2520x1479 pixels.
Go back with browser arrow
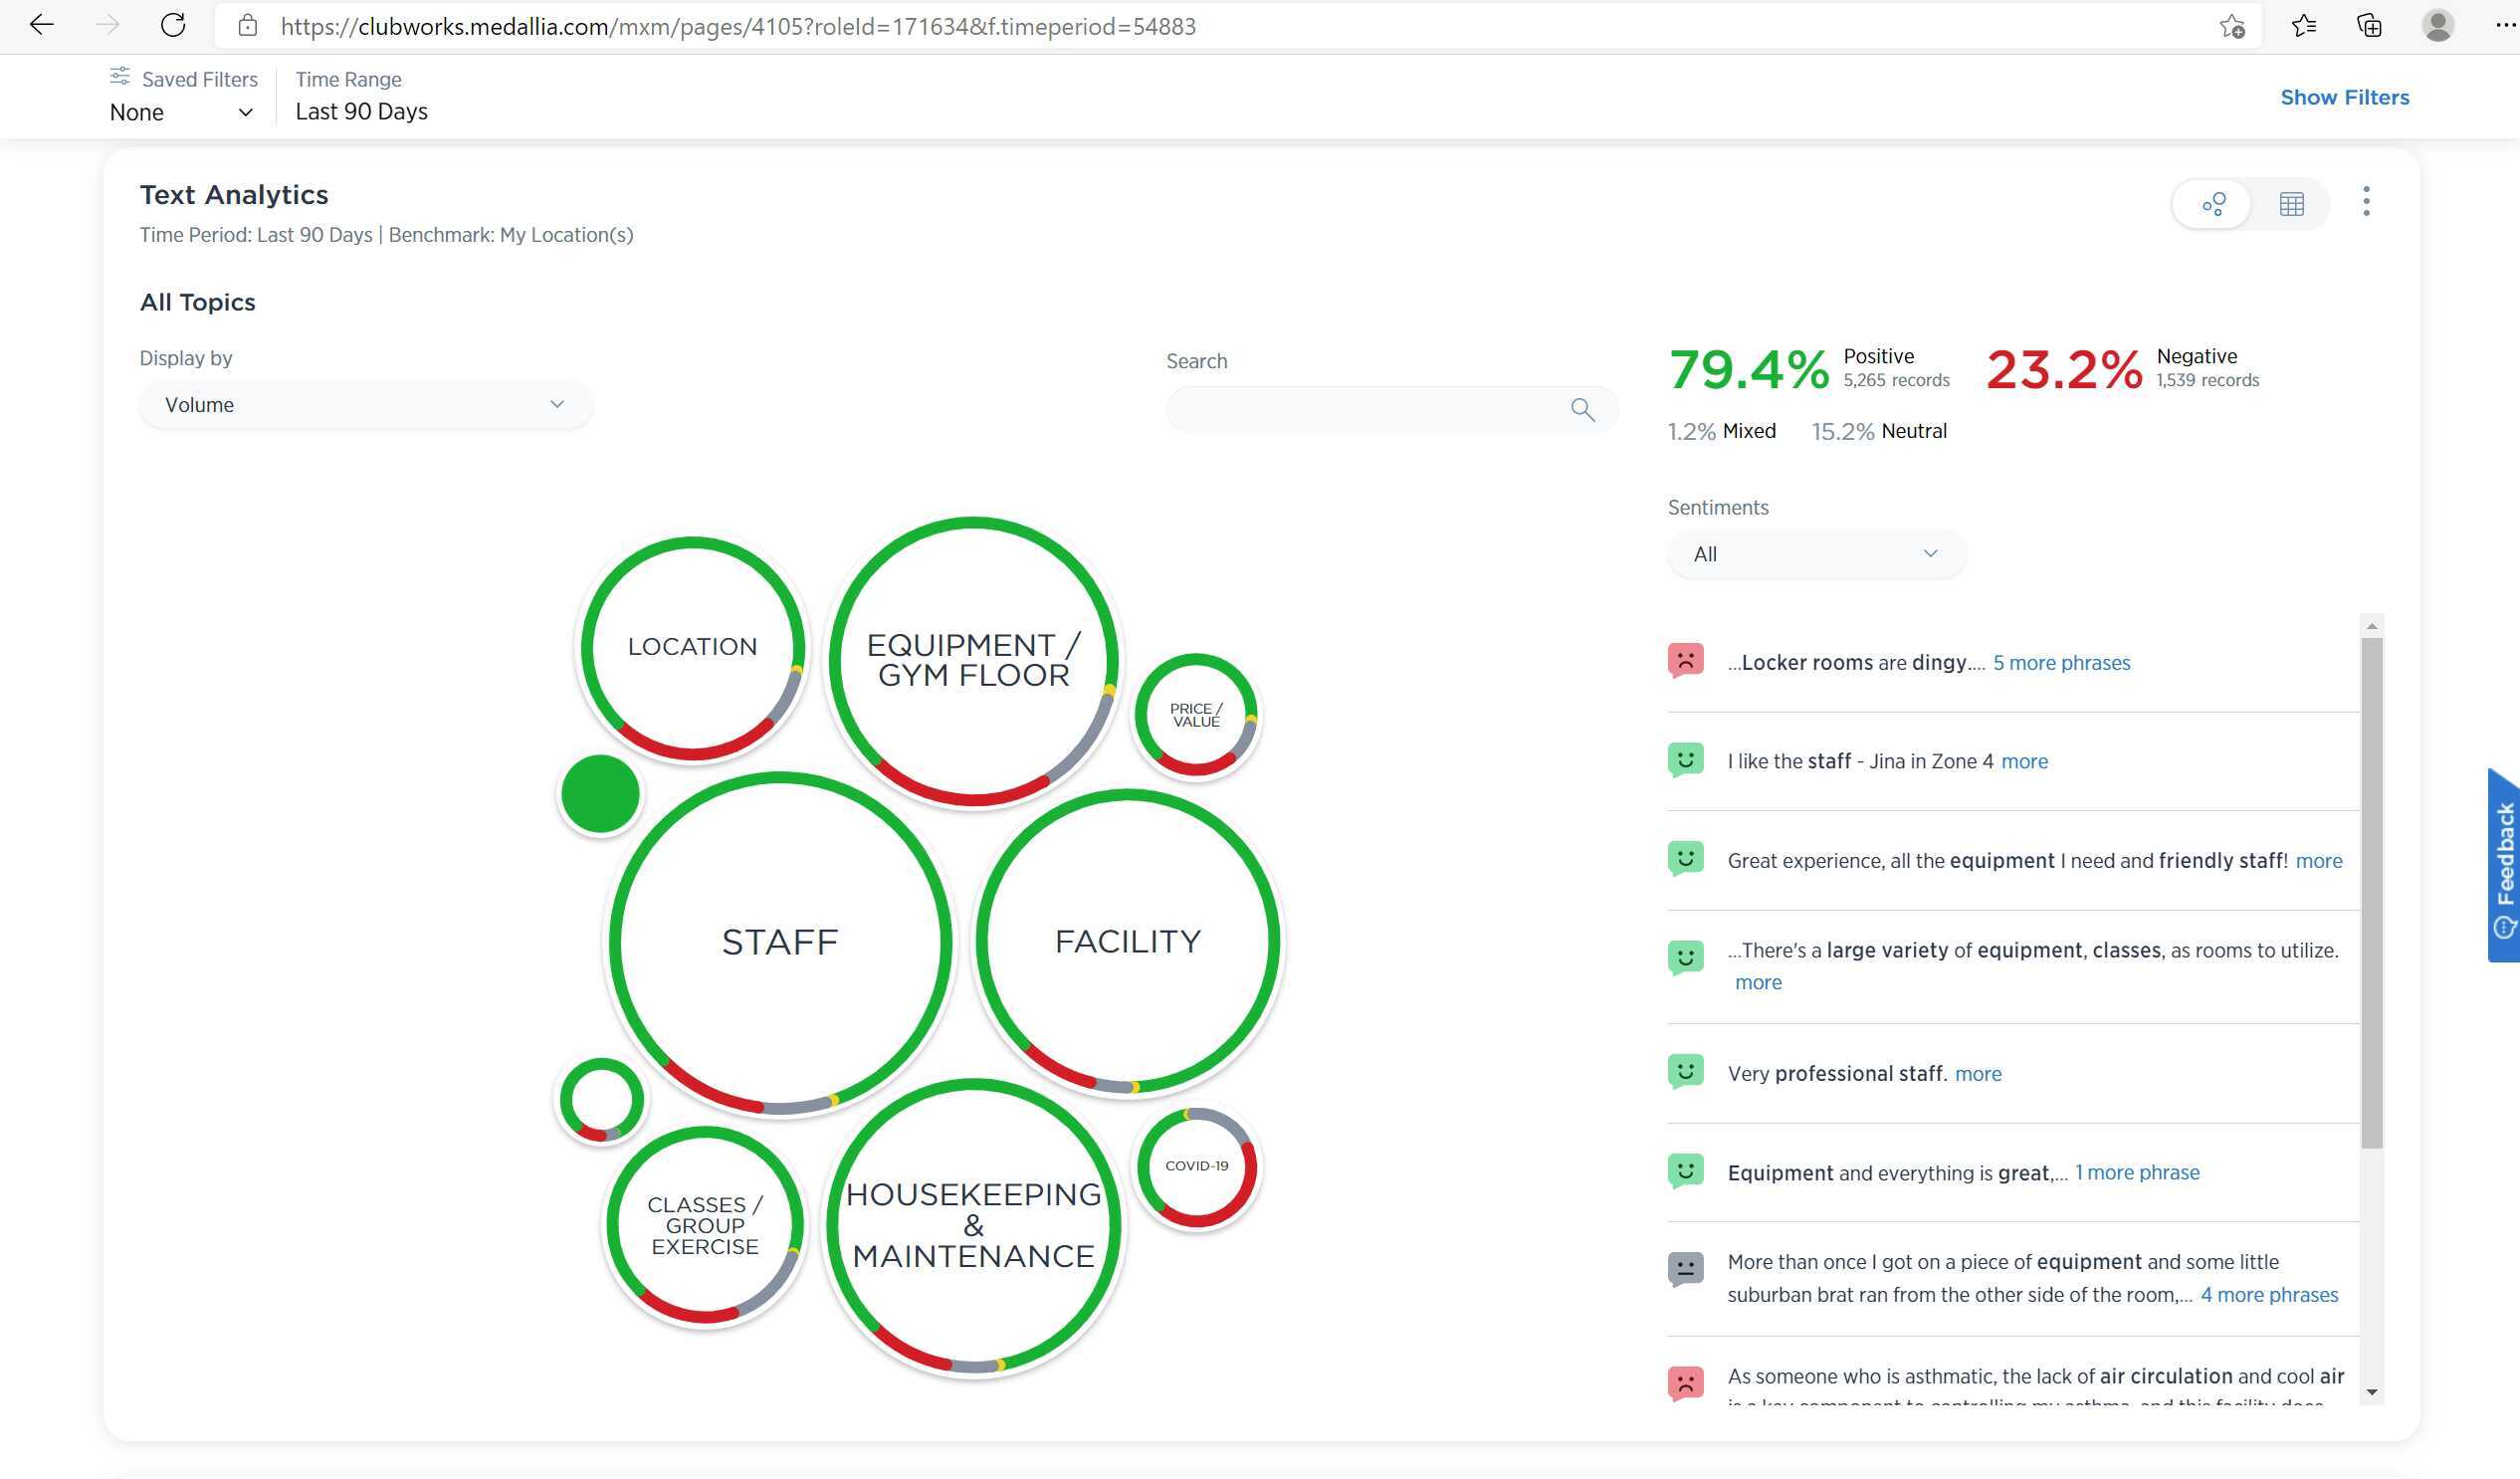click(41, 26)
